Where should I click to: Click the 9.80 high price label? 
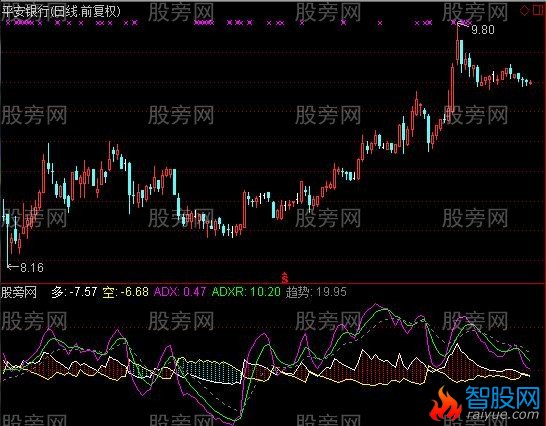tap(483, 30)
